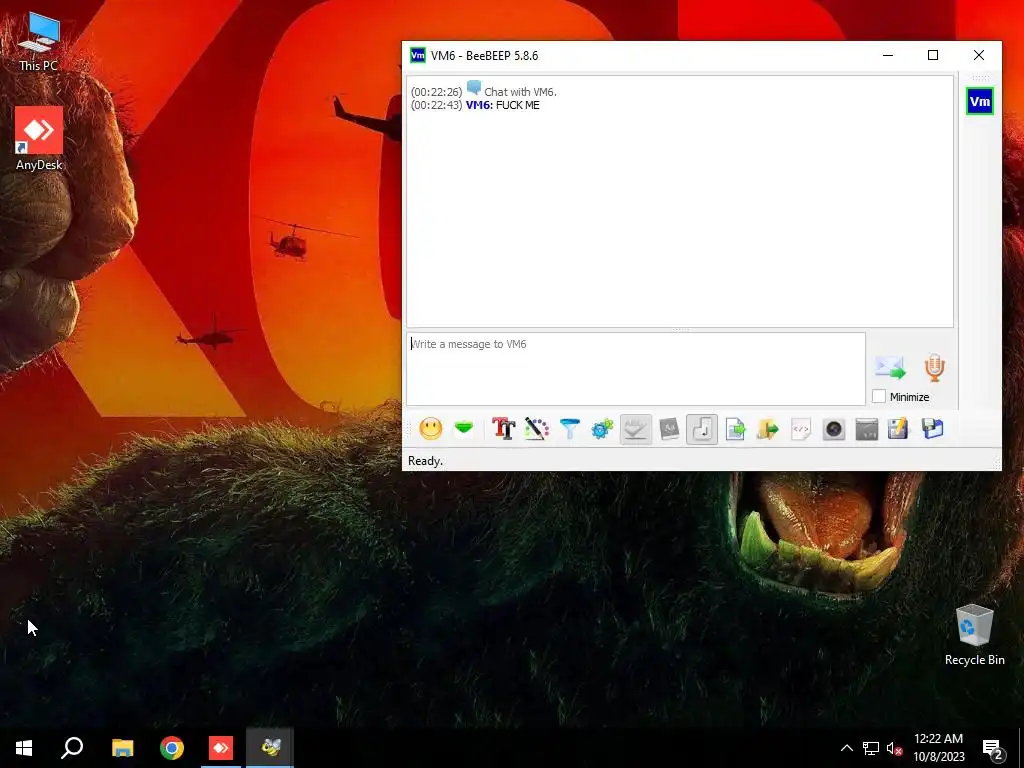
Task: Click the chat history message area
Action: click(680, 202)
